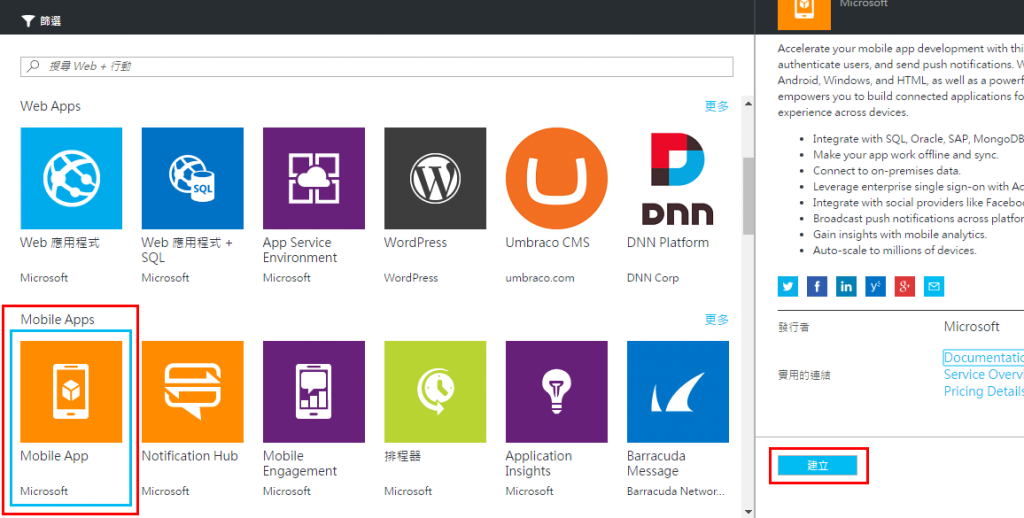Click the 建立 create button

[x=818, y=465]
